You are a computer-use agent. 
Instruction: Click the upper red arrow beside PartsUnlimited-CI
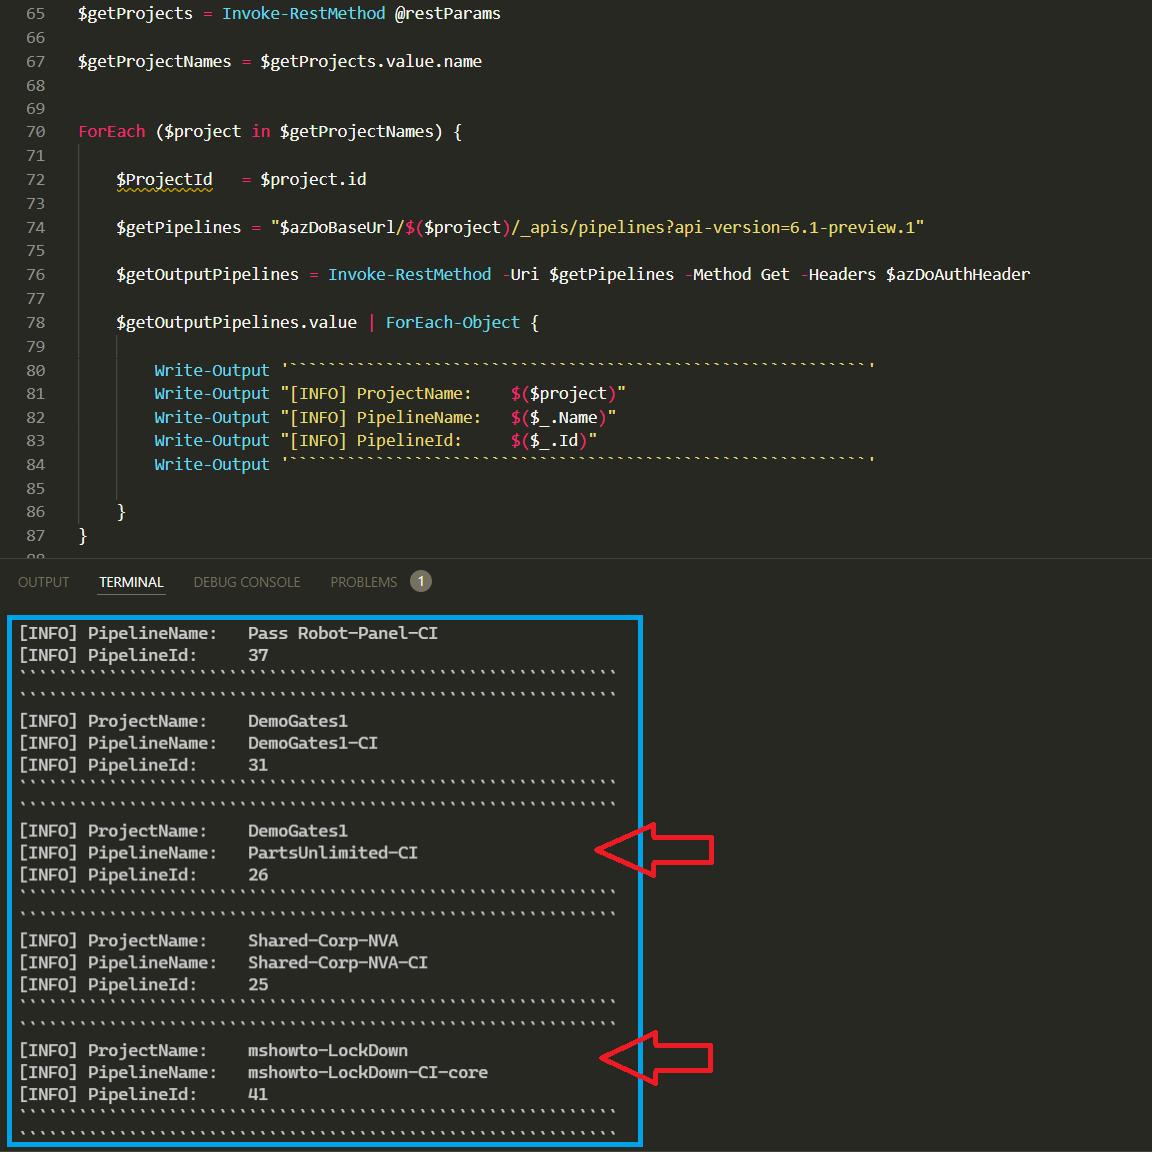[655, 850]
